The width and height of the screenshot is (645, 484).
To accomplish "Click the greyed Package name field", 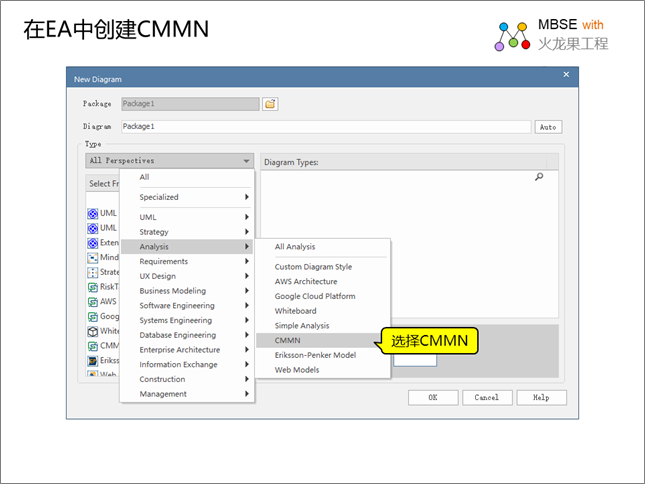I will click(190, 104).
